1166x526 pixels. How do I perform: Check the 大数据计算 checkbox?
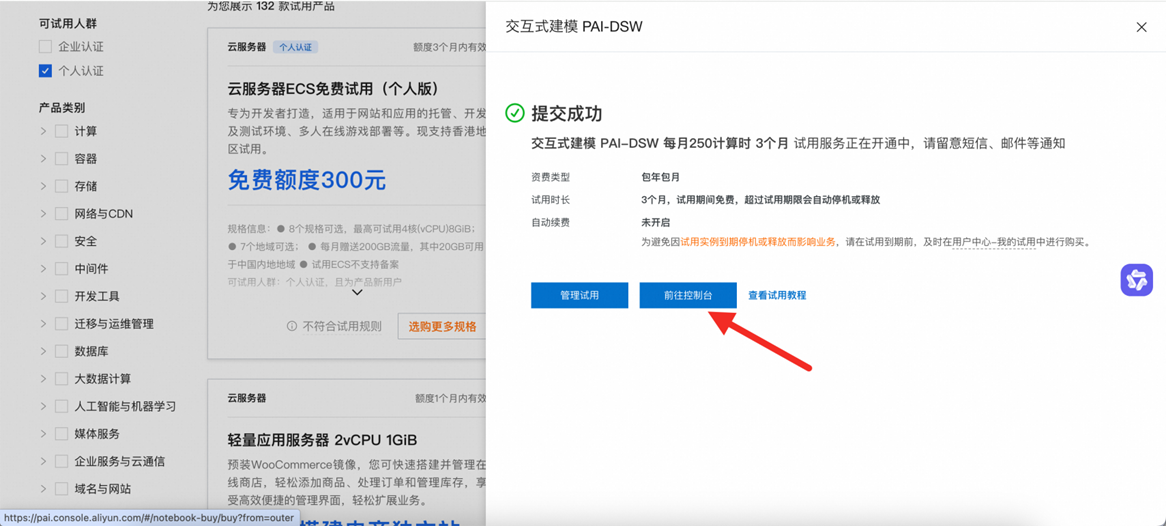click(62, 379)
